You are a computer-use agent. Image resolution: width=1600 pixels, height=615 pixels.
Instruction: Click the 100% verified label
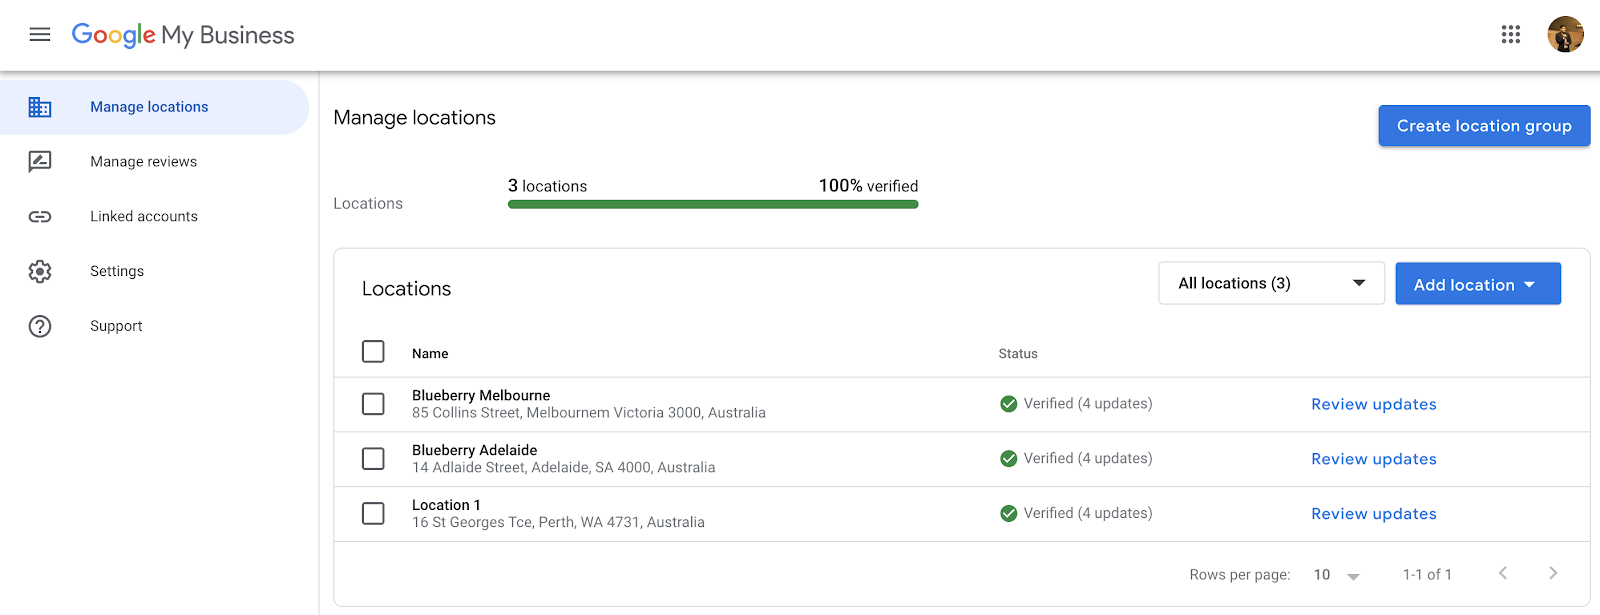[x=868, y=186]
